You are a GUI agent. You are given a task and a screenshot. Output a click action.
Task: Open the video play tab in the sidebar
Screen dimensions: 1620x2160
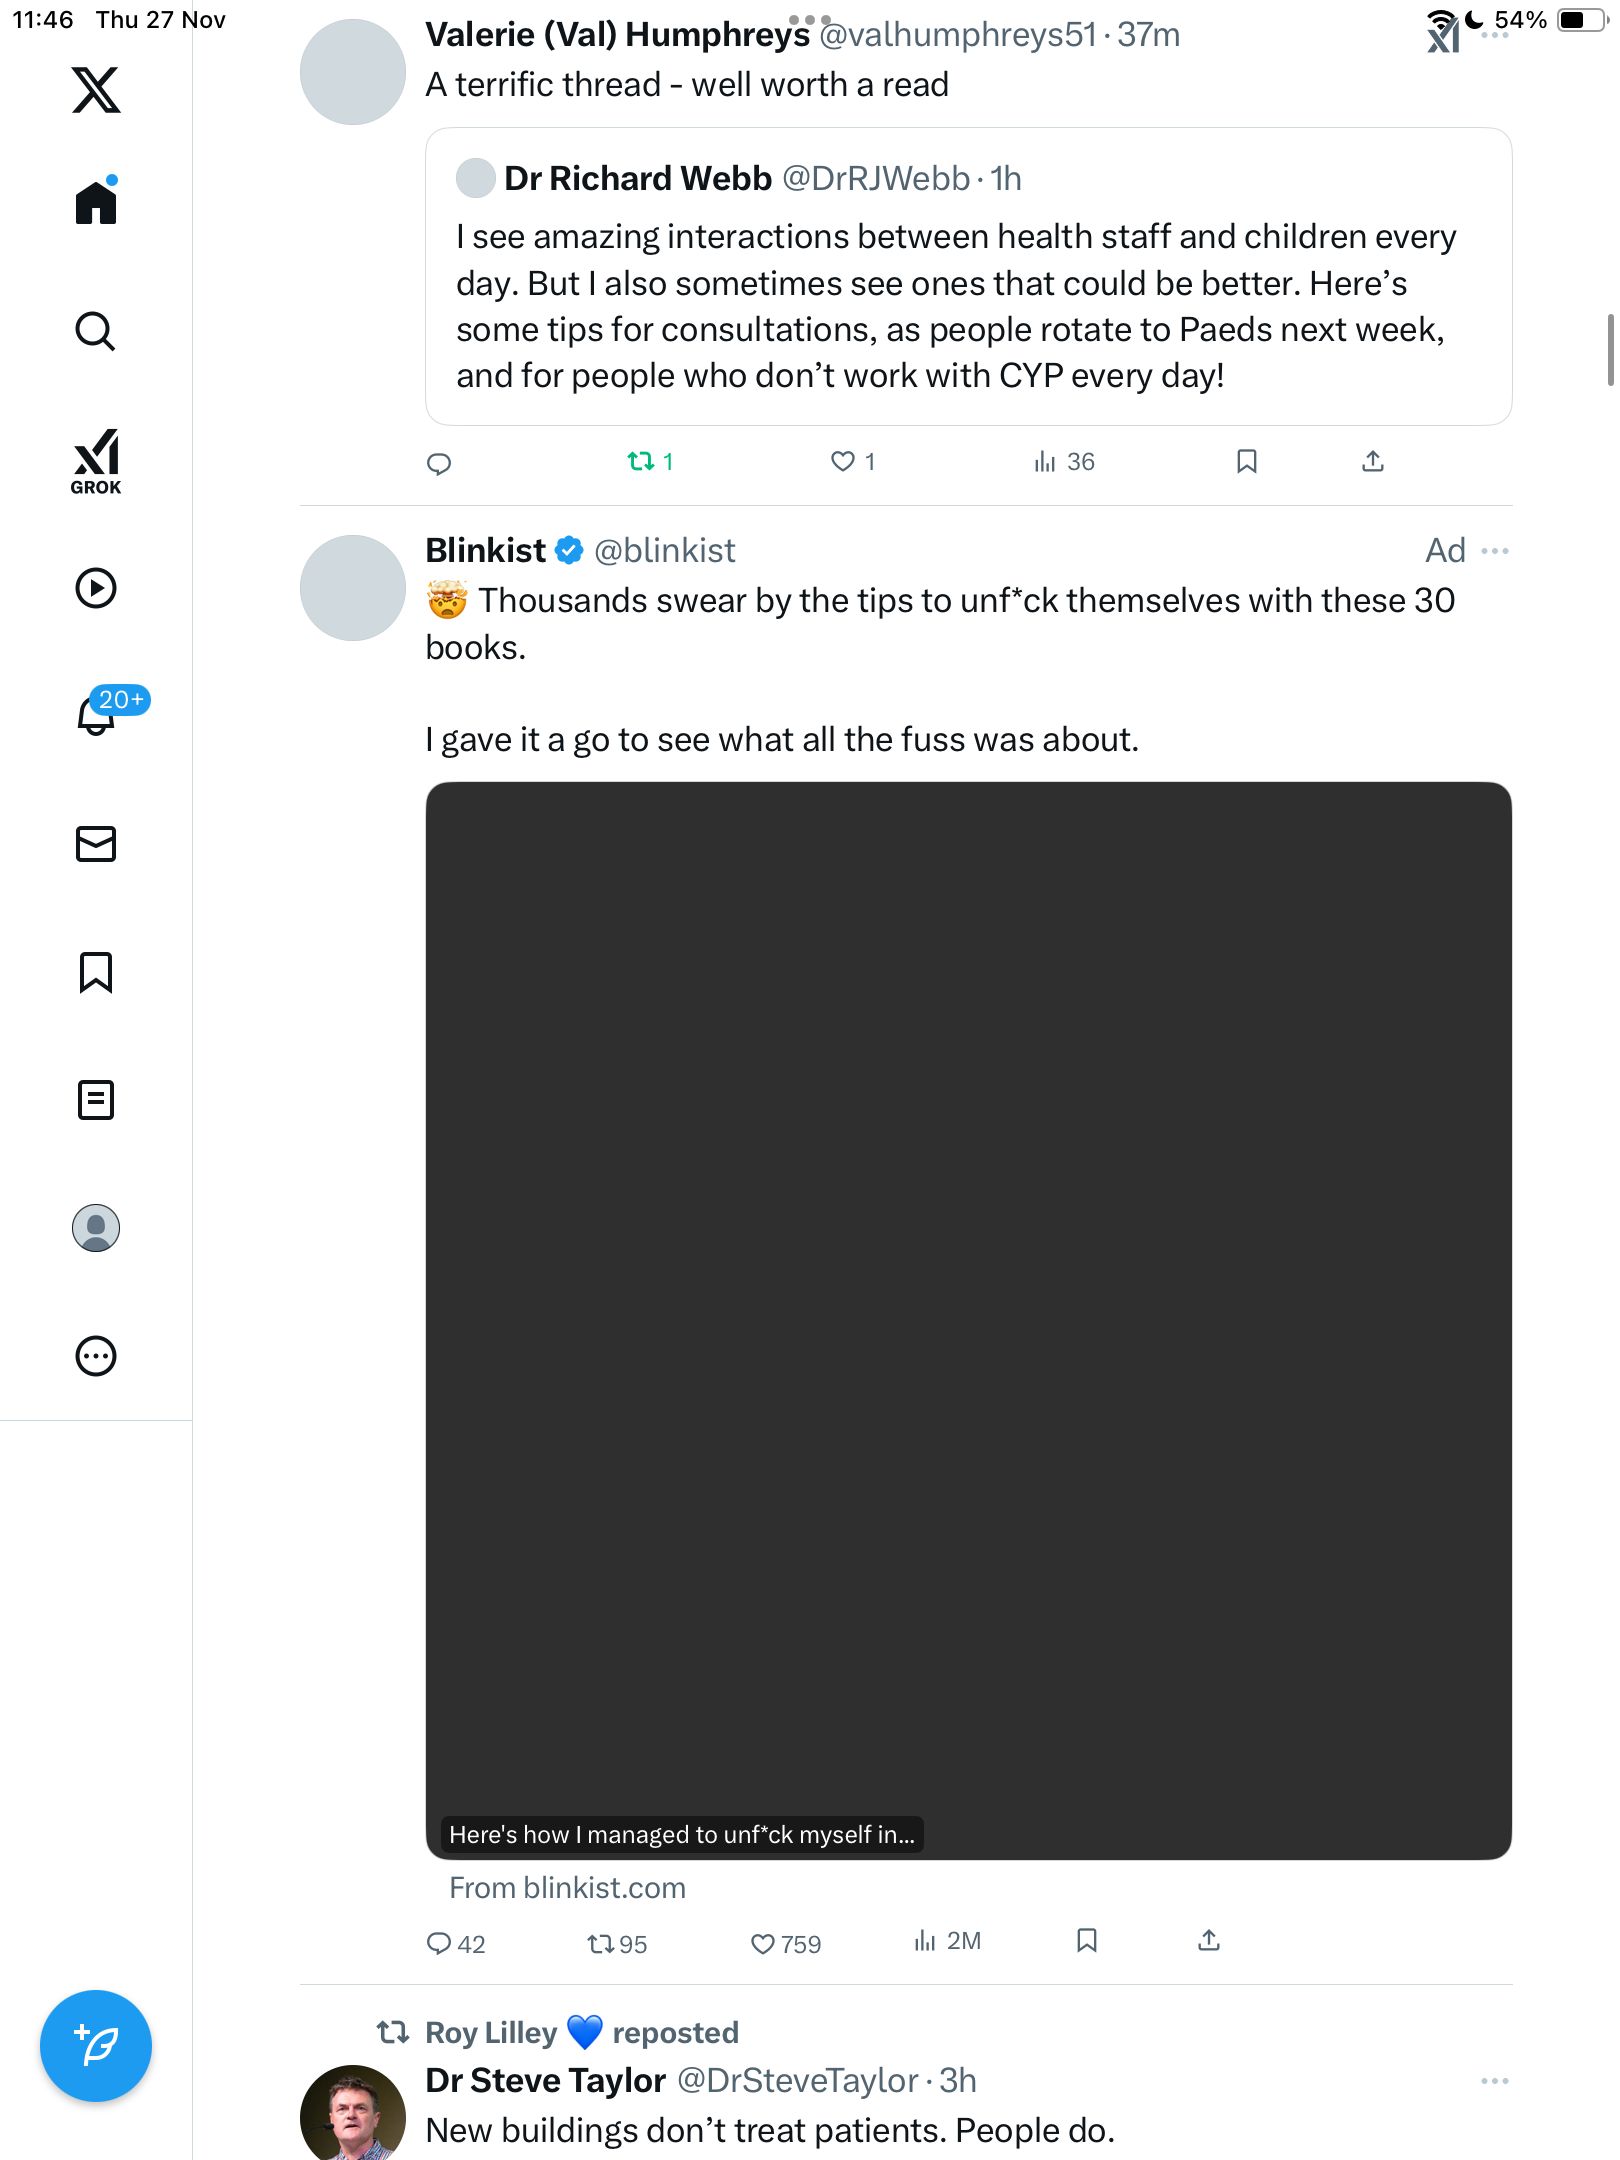point(96,588)
